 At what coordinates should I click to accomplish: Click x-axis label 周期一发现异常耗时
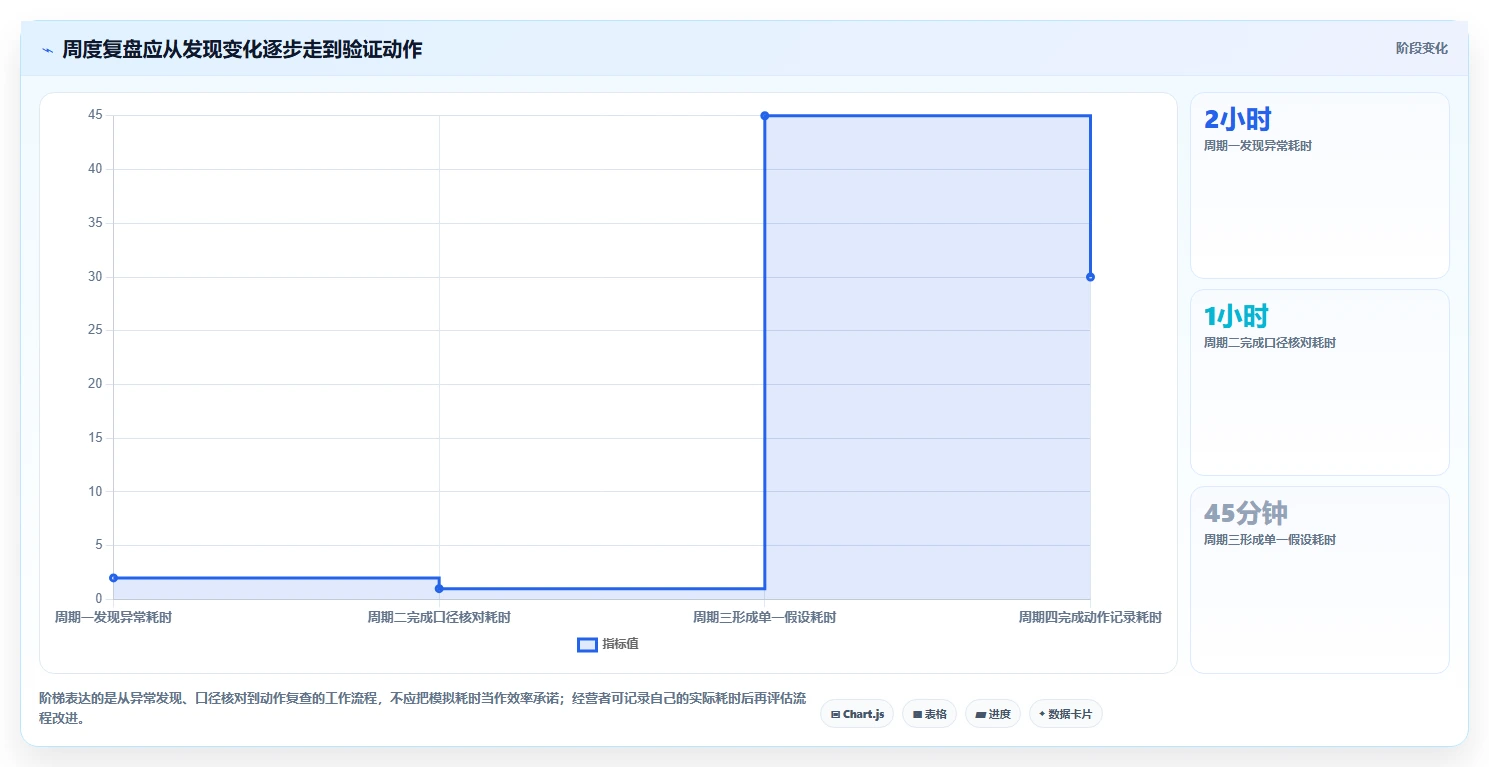pos(113,618)
